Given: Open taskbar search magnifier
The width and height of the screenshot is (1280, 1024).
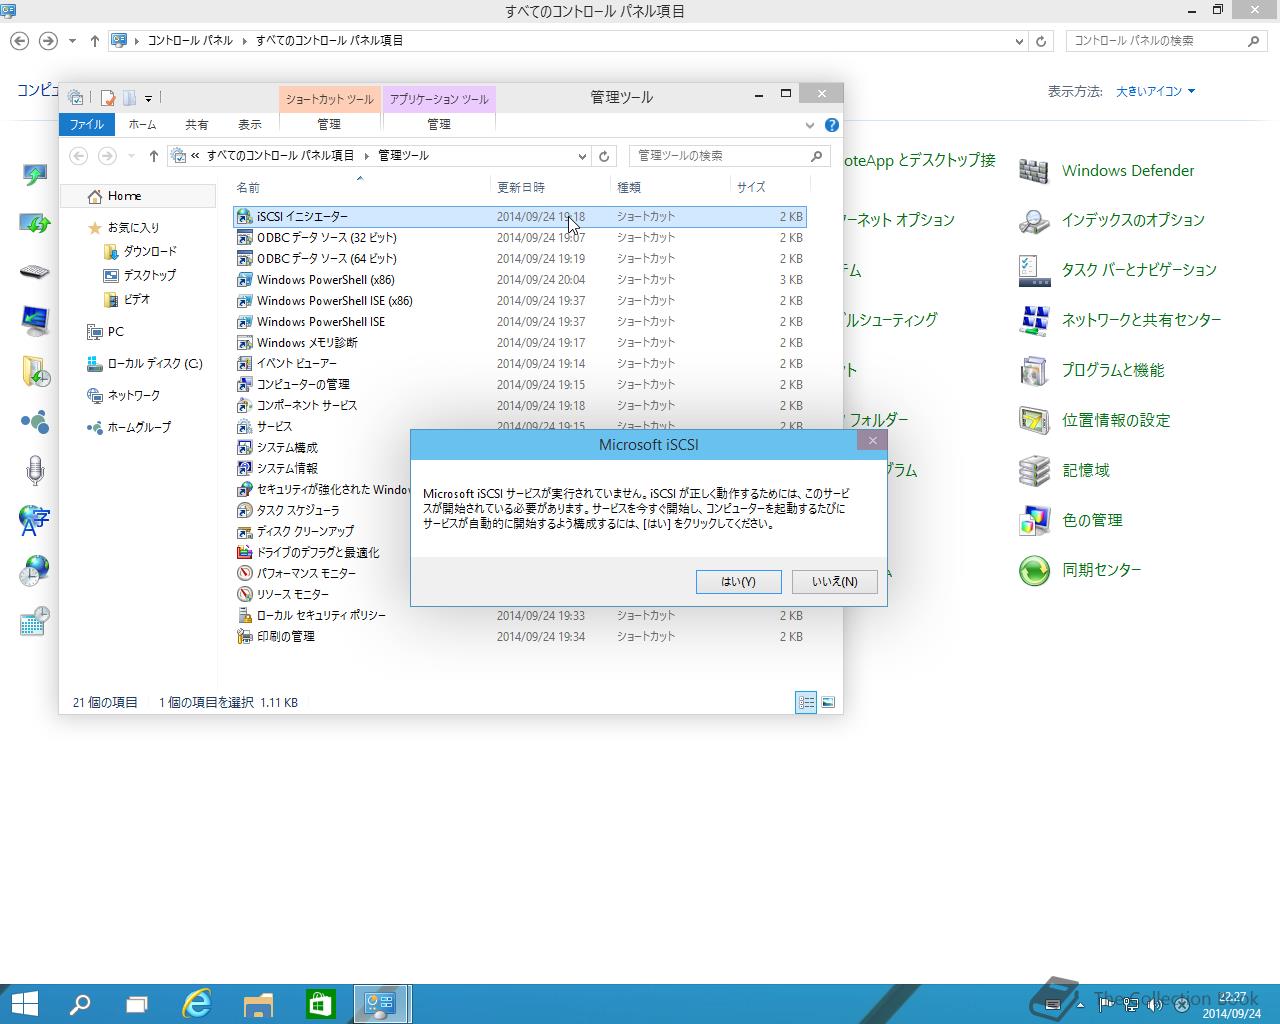Looking at the screenshot, I should click(79, 1004).
